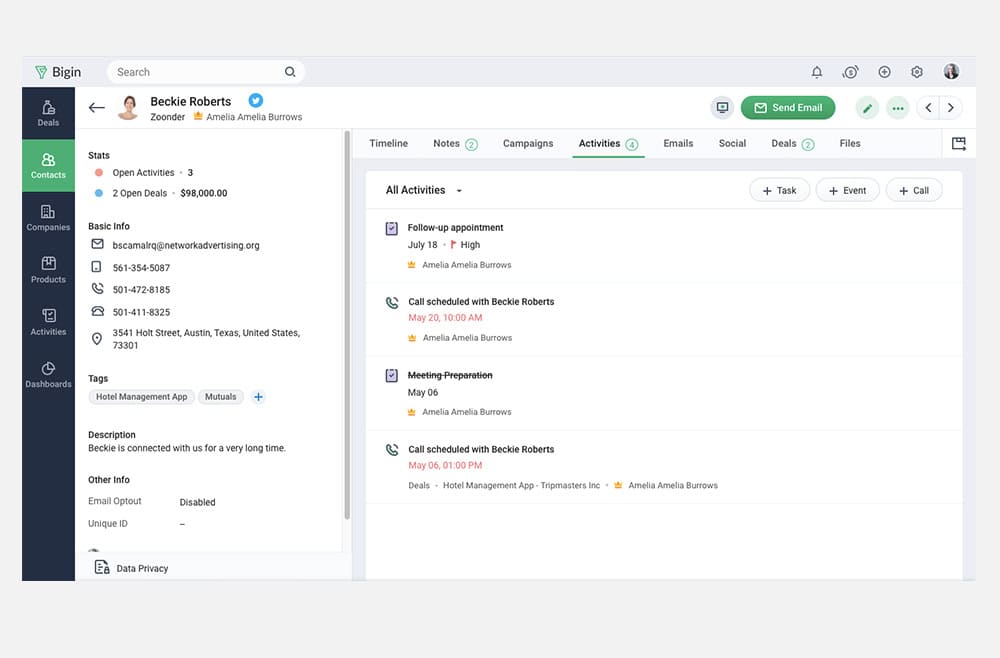Open the Dashboards section in sidebar
Viewport: 1000px width, 658px height.
click(48, 375)
